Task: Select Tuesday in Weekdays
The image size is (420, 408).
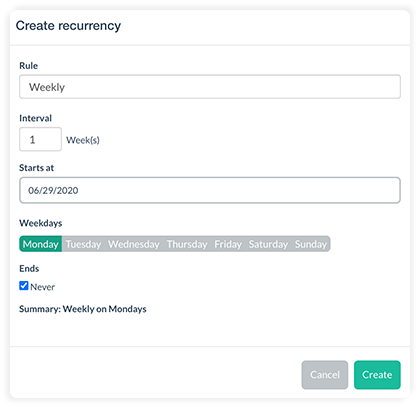Action: coord(83,244)
